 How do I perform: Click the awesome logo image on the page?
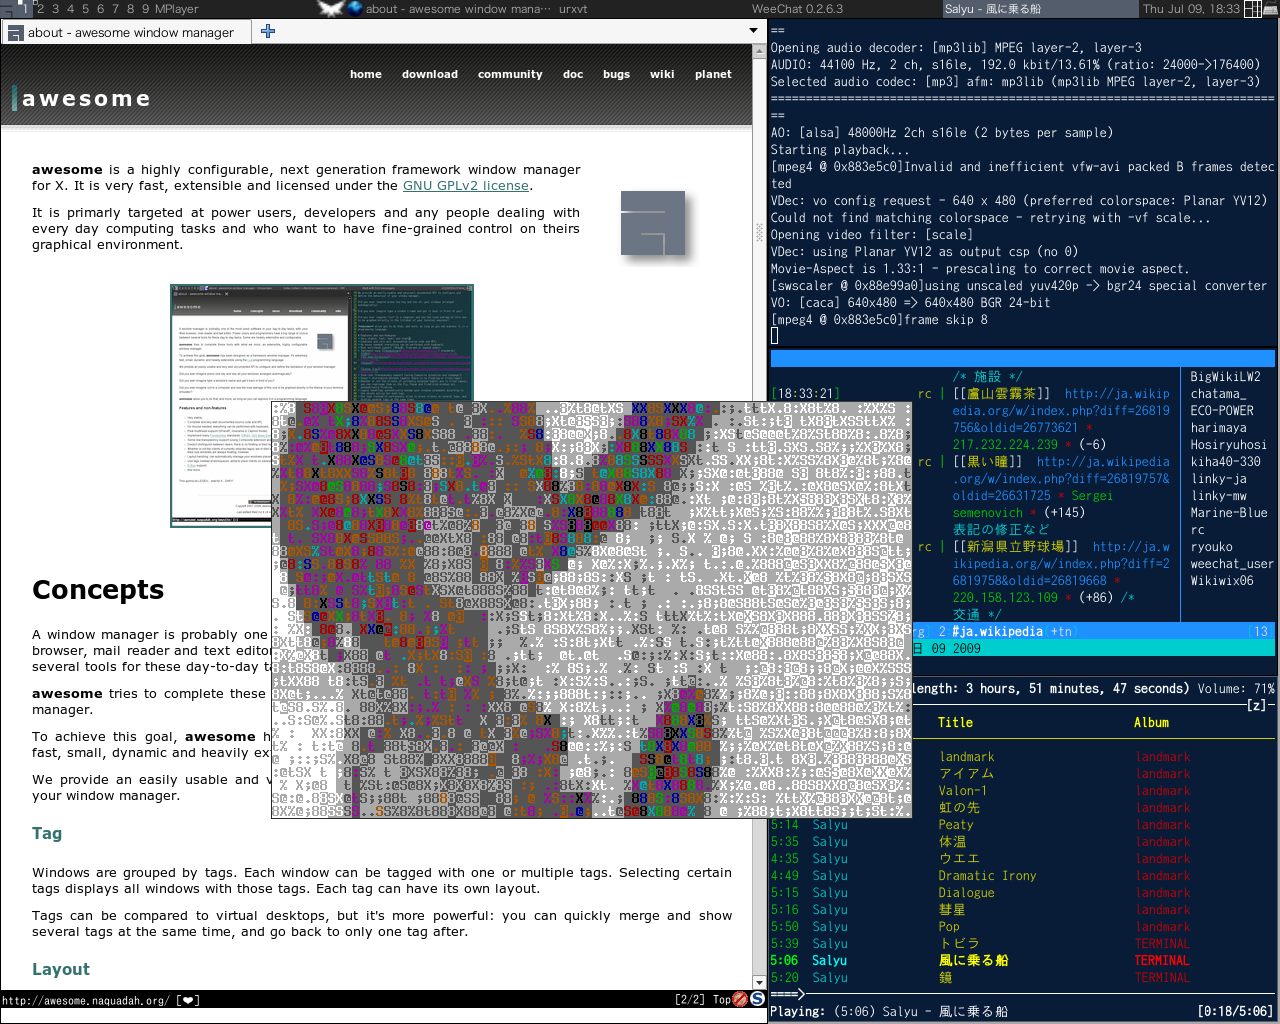click(652, 223)
